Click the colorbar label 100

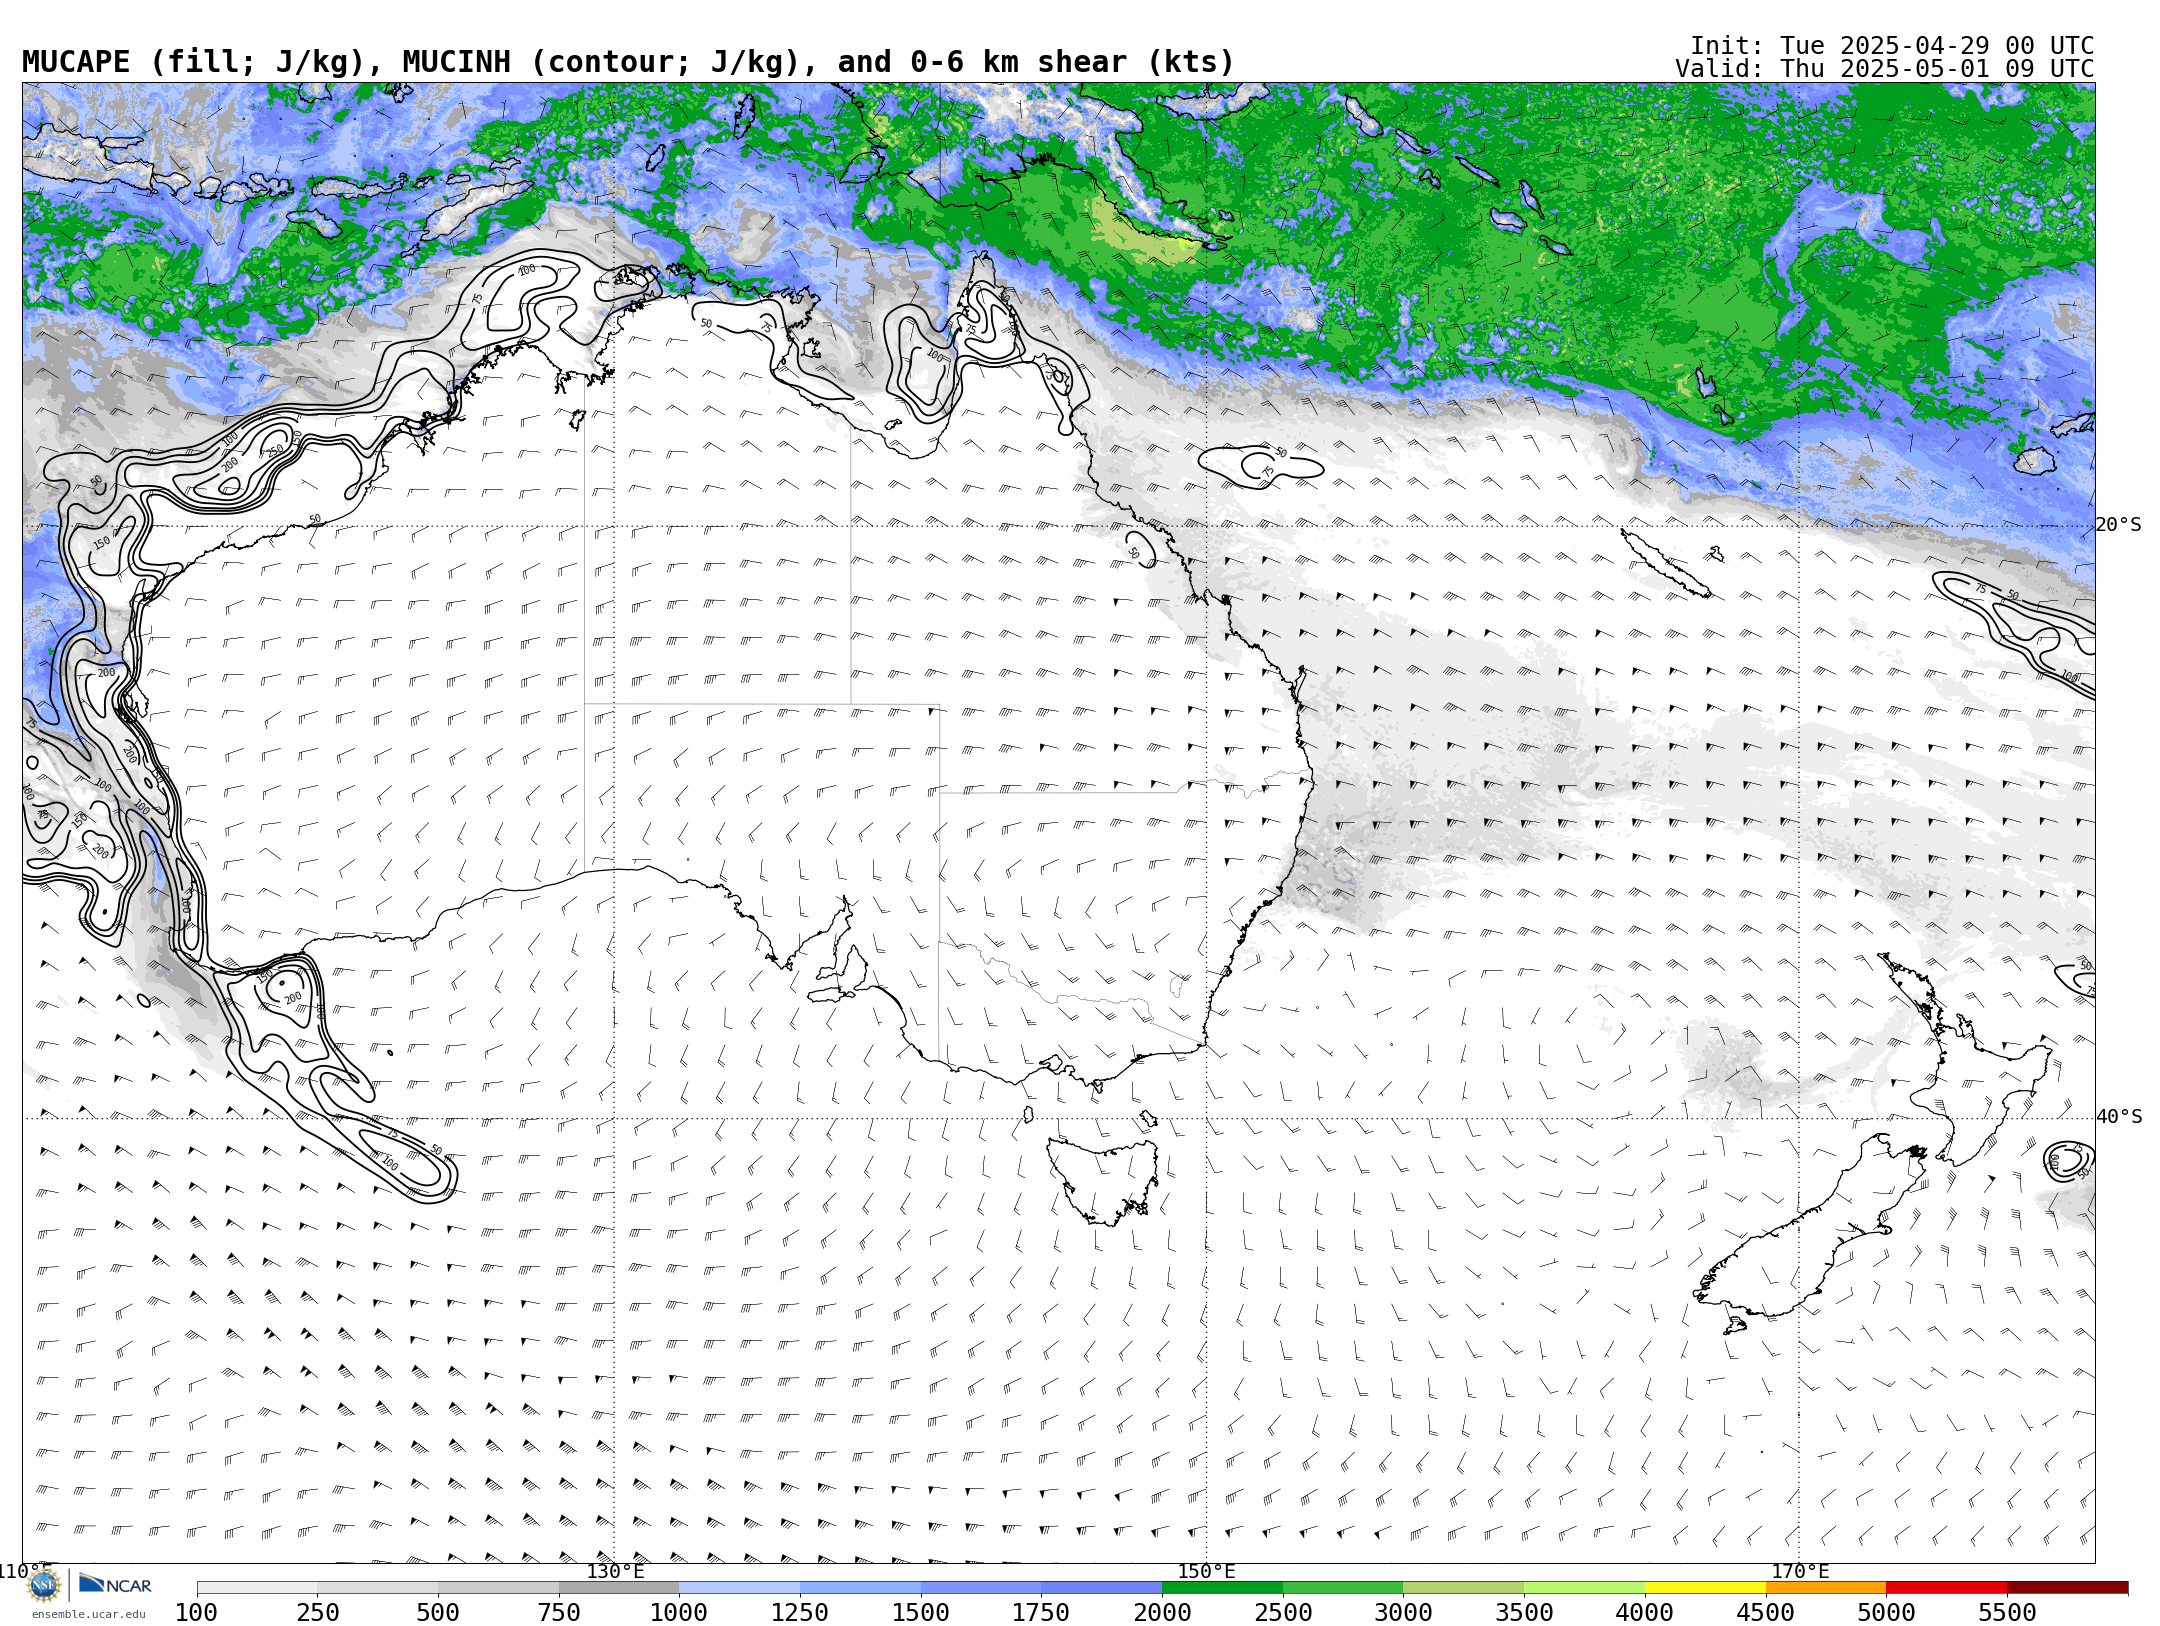tap(196, 1612)
